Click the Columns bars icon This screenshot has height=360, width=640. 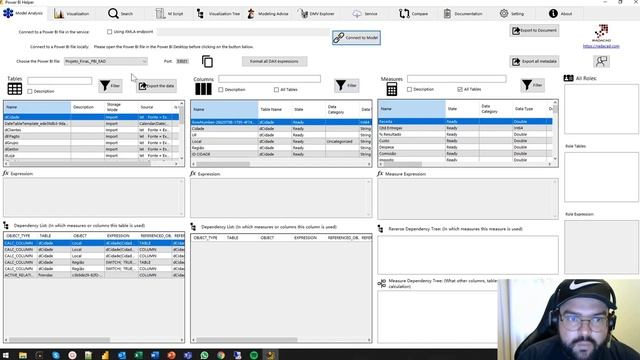(203, 89)
